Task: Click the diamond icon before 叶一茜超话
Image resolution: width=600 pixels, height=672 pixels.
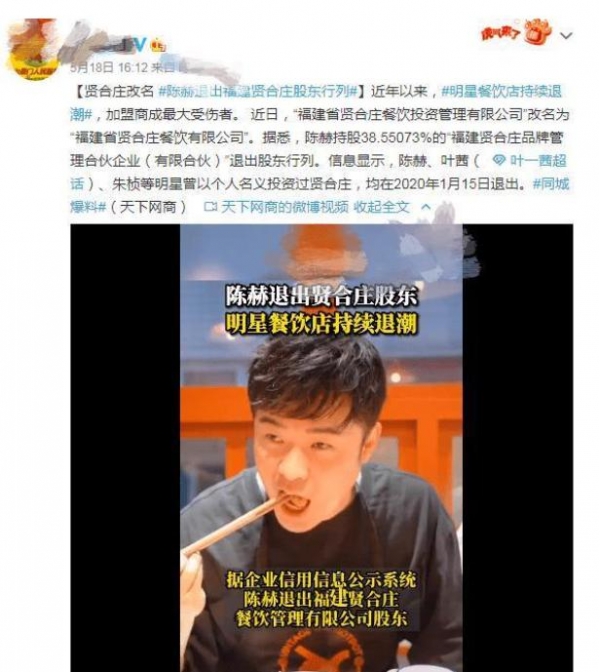Action: [x=498, y=161]
